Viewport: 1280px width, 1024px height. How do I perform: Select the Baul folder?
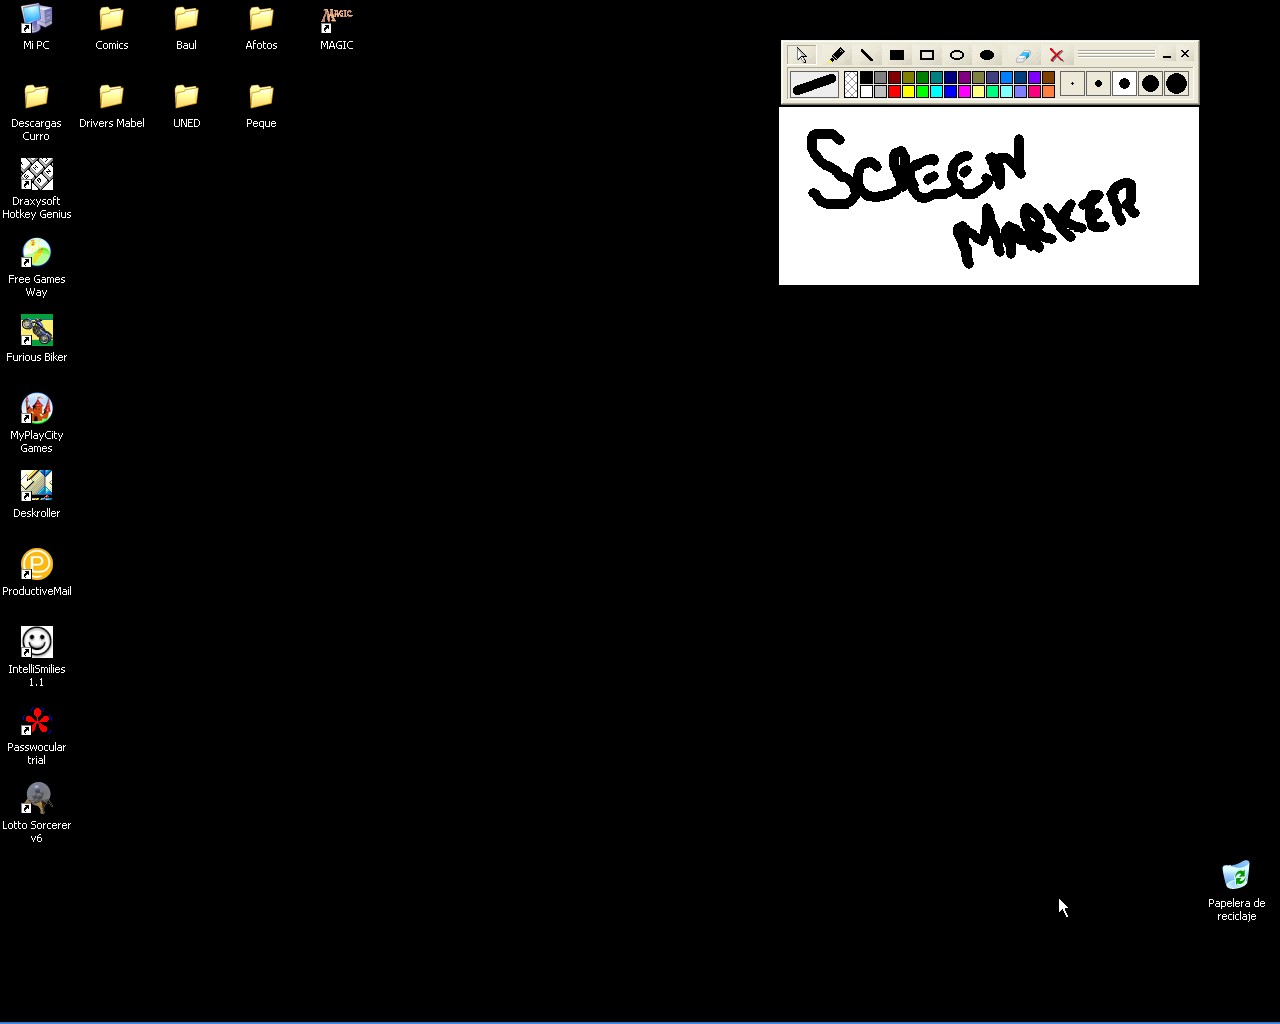[x=186, y=27]
